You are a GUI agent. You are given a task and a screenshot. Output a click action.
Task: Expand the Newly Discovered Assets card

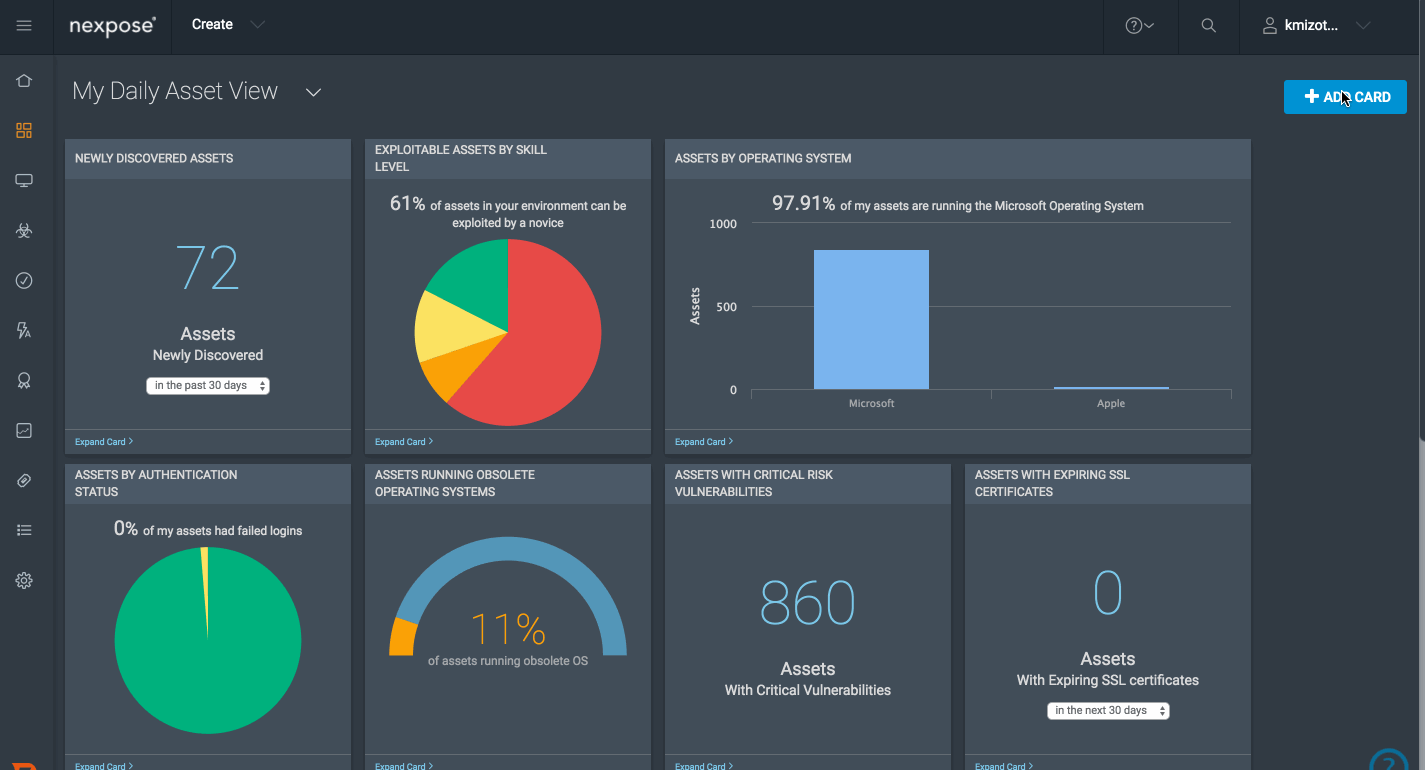(x=103, y=441)
